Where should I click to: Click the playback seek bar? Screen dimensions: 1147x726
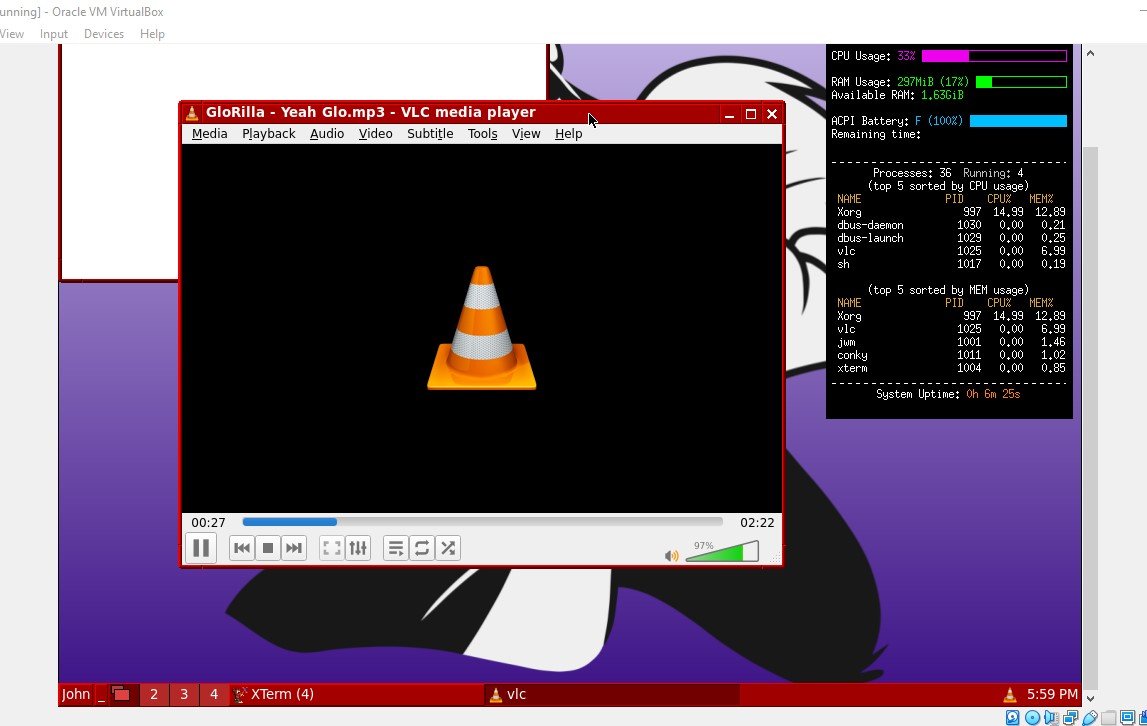[x=482, y=522]
